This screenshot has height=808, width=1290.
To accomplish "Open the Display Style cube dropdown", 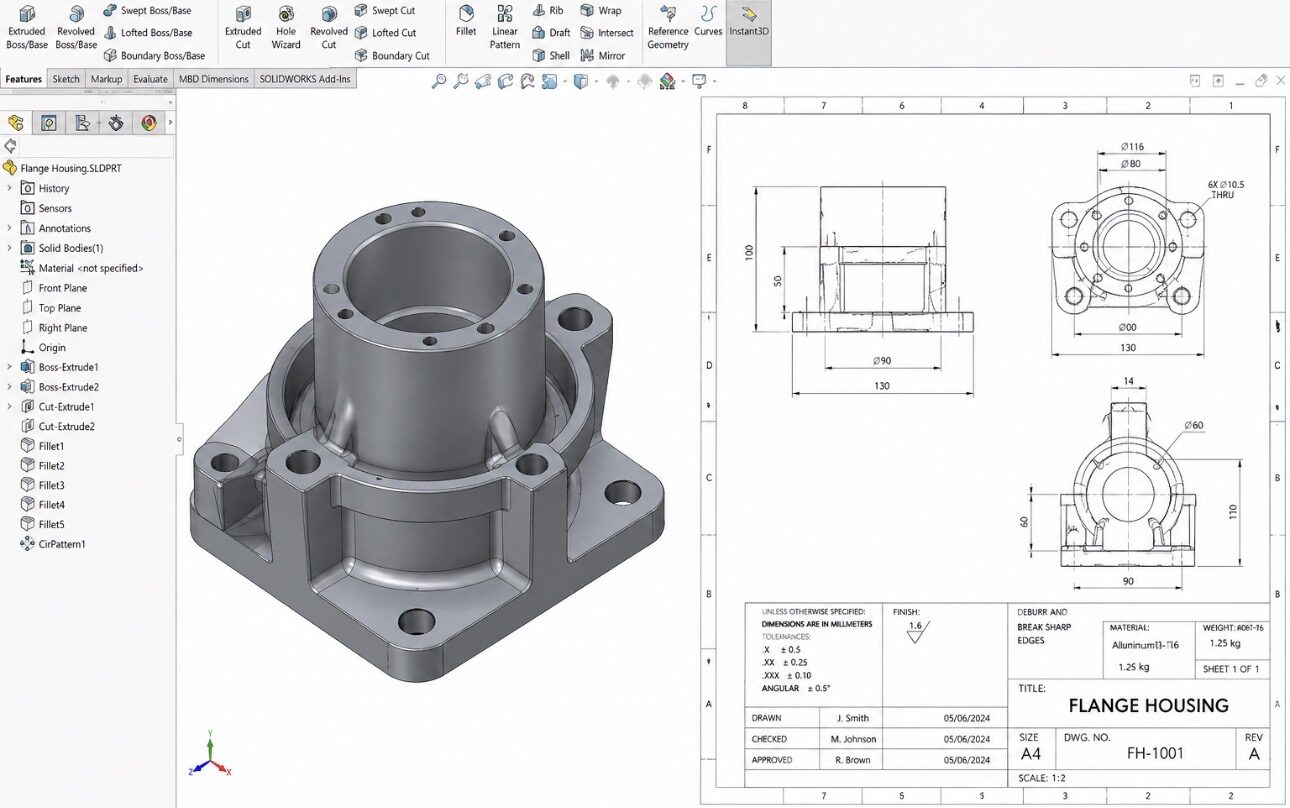I will point(581,82).
